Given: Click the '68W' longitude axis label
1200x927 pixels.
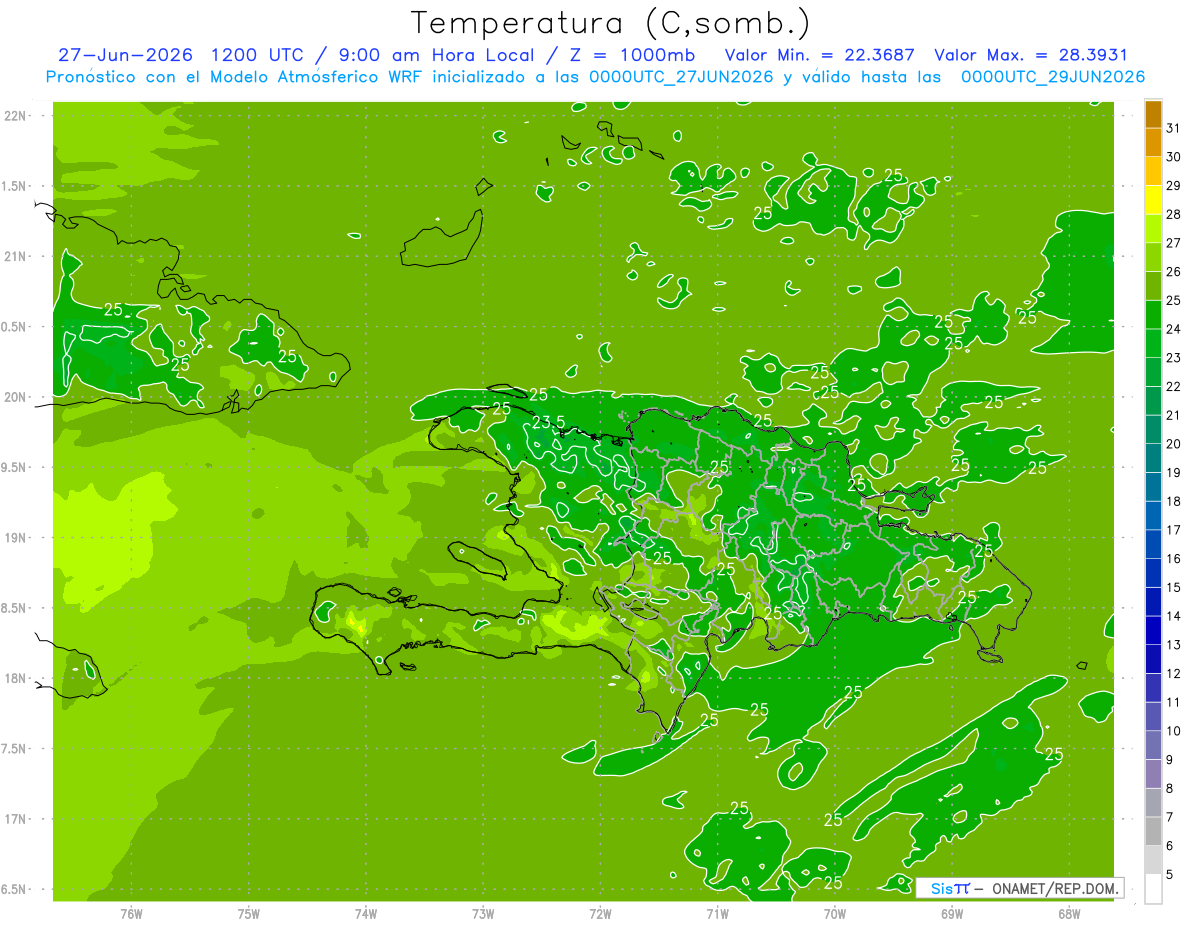Looking at the screenshot, I should [1069, 913].
